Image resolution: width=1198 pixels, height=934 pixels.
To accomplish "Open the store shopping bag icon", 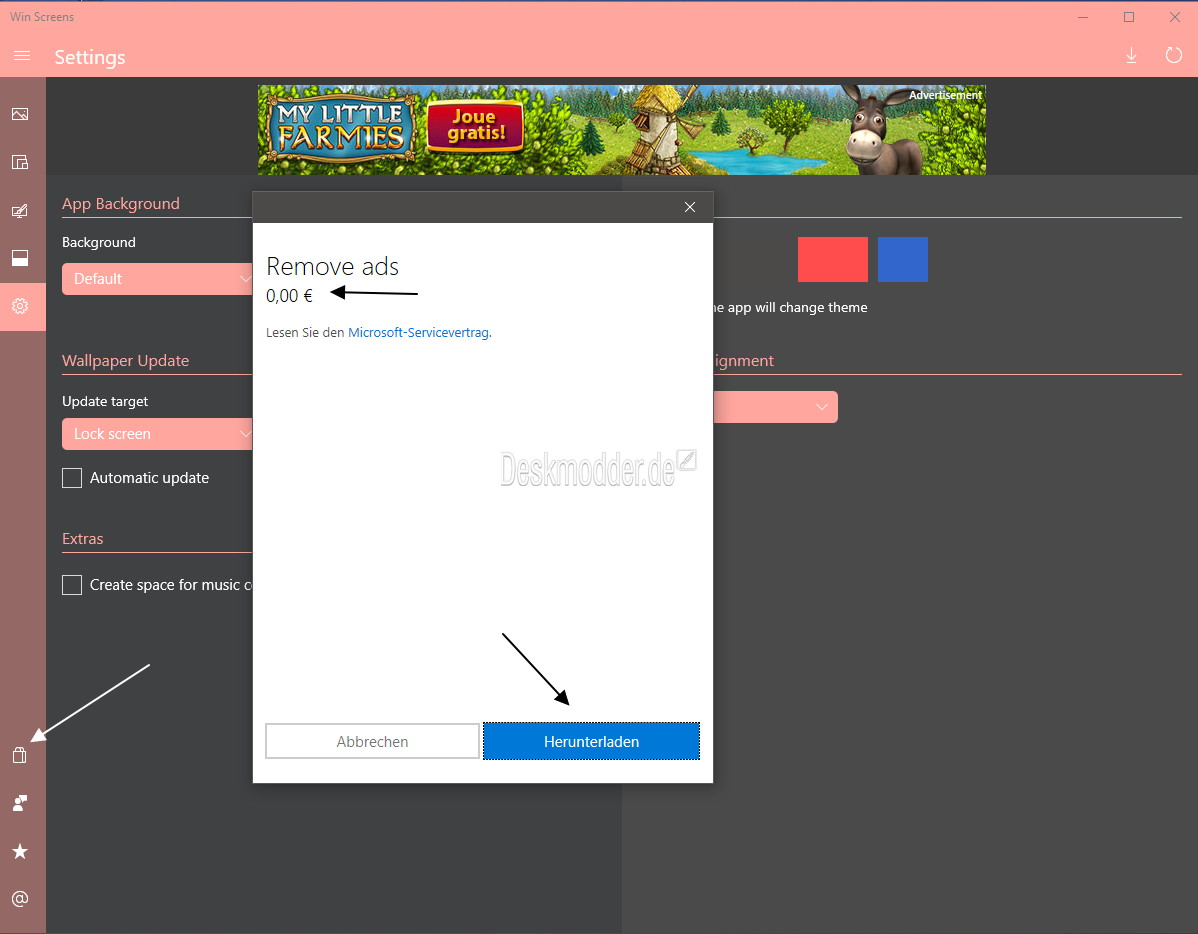I will (x=20, y=755).
